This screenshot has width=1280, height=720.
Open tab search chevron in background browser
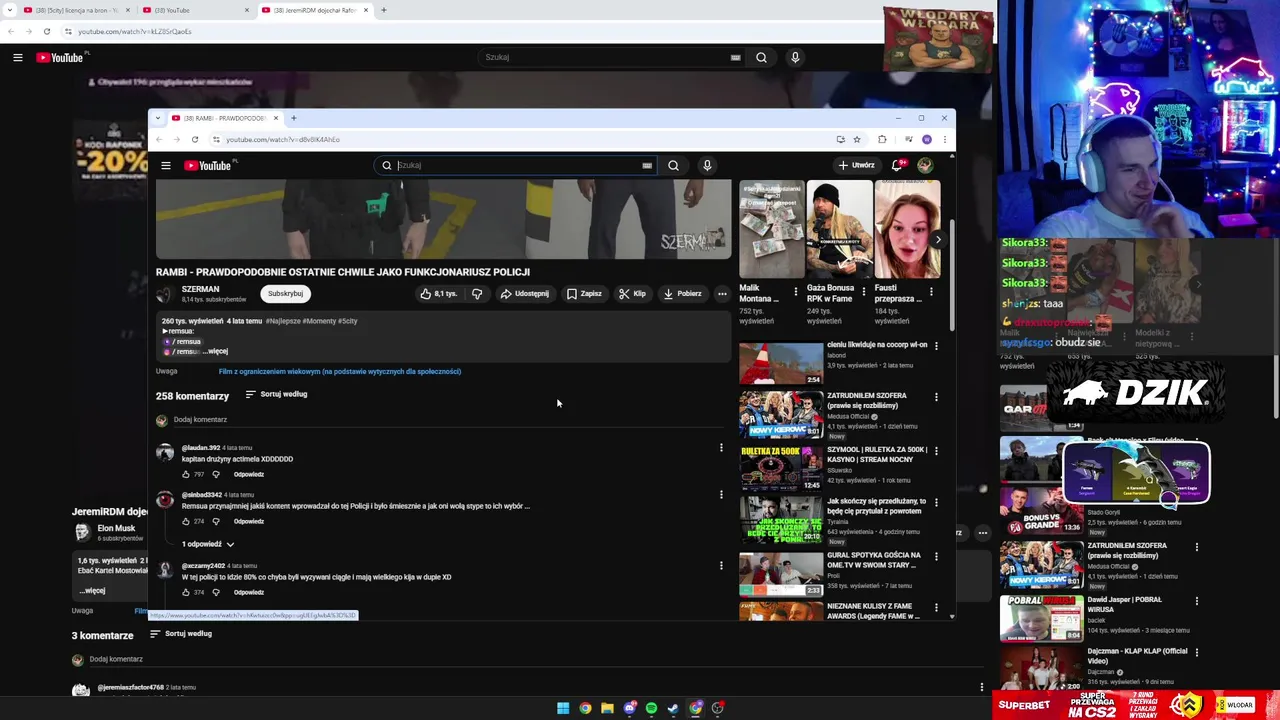8,10
